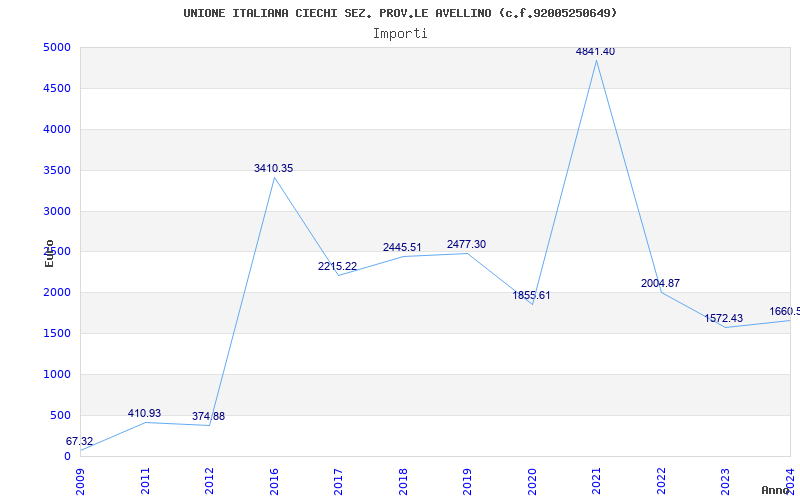Click the Anno axis title

[x=776, y=490]
